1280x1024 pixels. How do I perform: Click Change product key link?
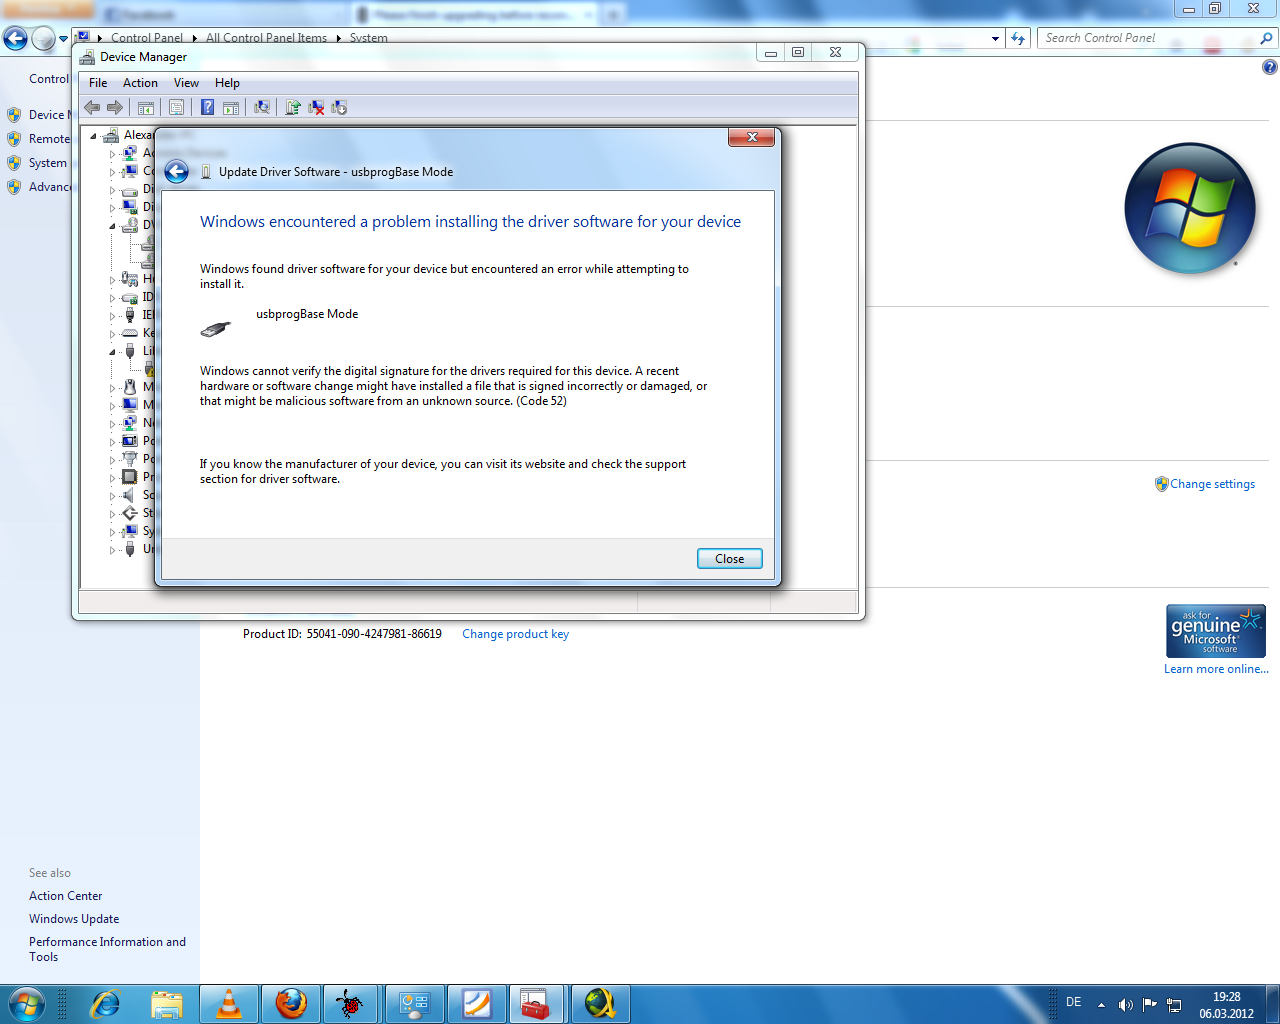tap(515, 634)
